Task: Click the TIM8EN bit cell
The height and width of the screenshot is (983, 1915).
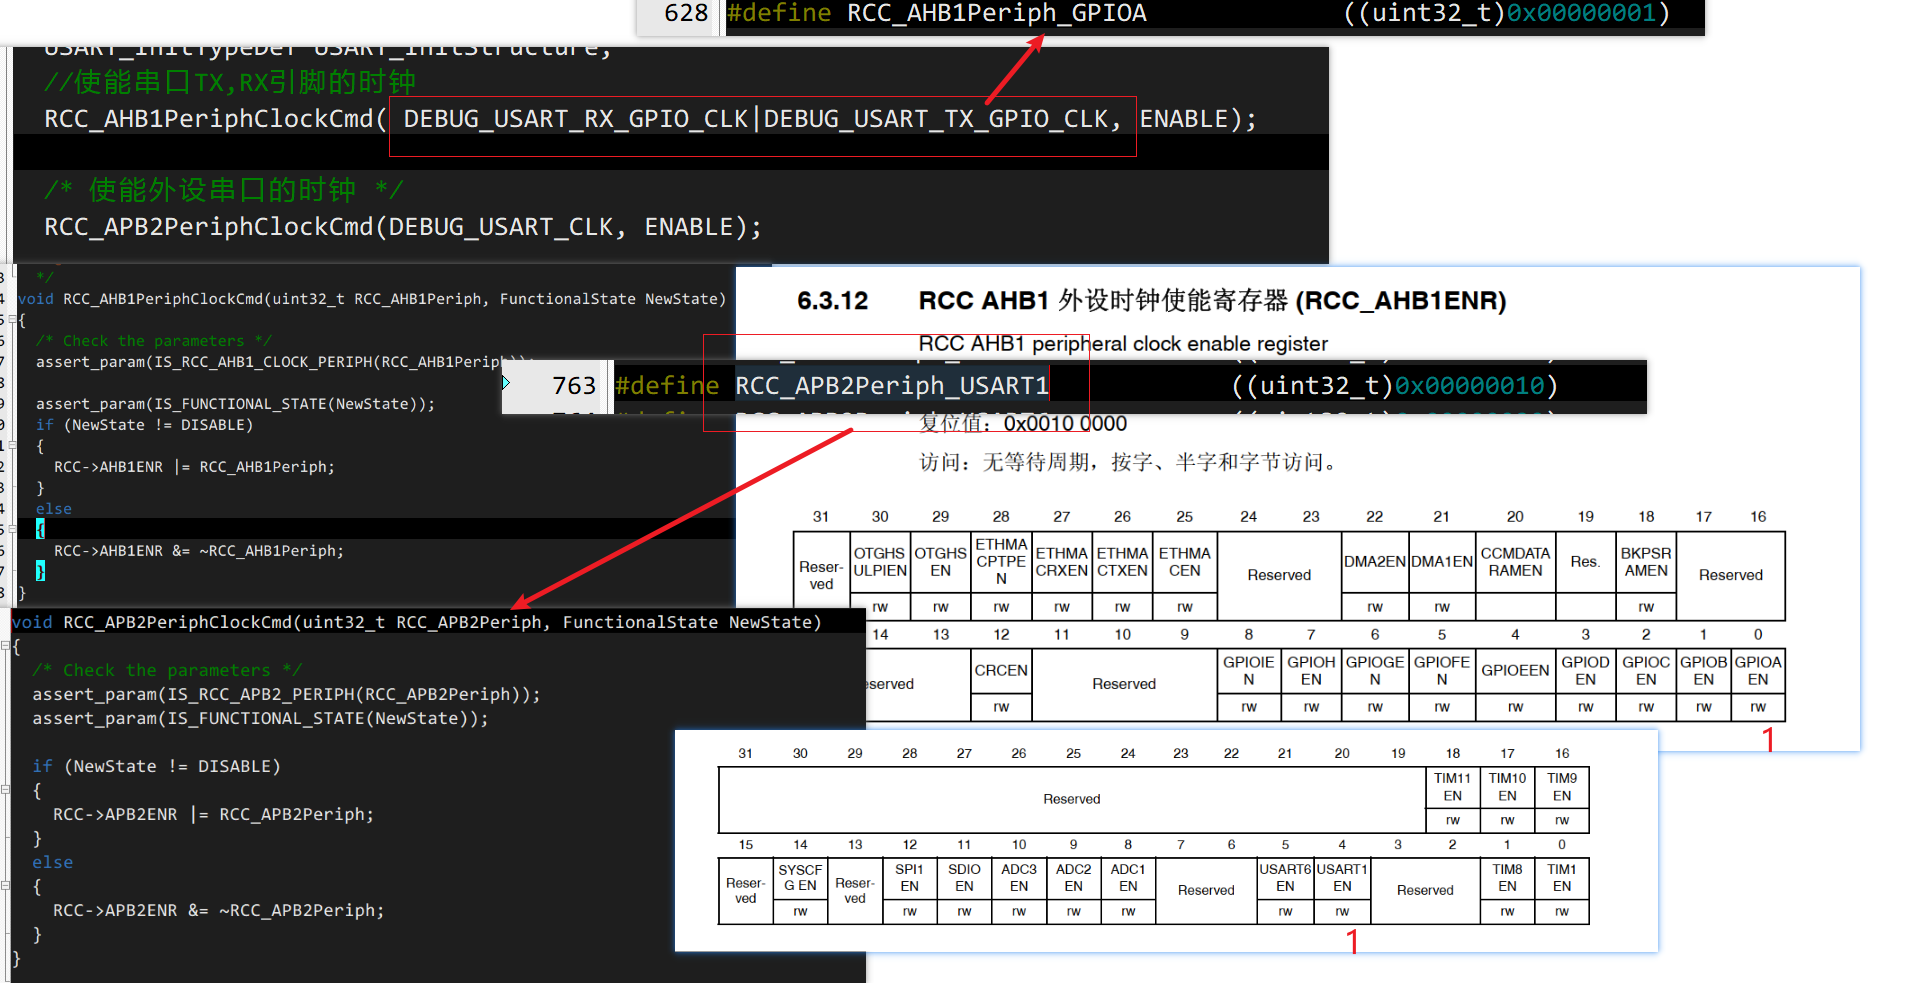Action: [1507, 878]
